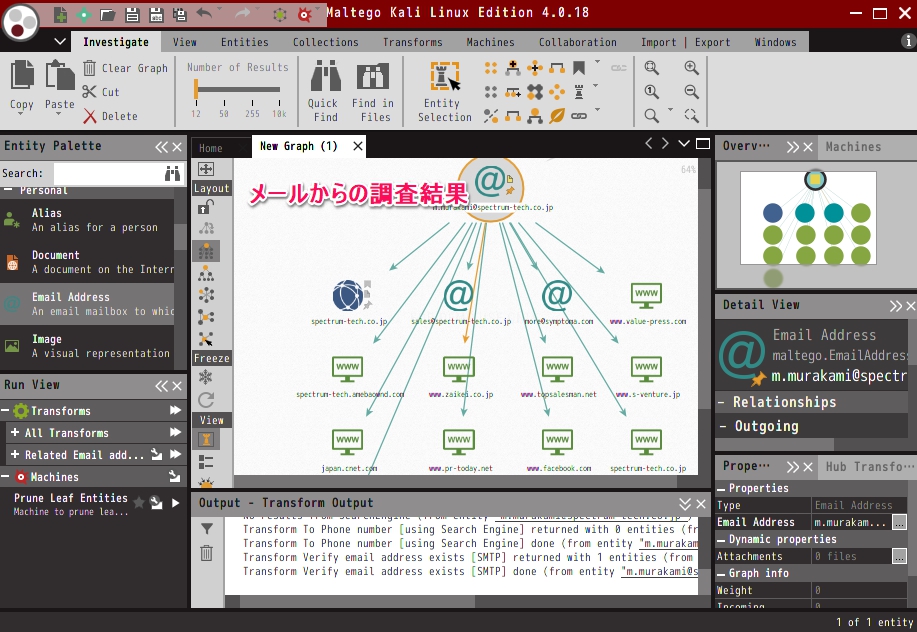Open the Transforms ribbon tab
The width and height of the screenshot is (917, 632).
click(412, 42)
